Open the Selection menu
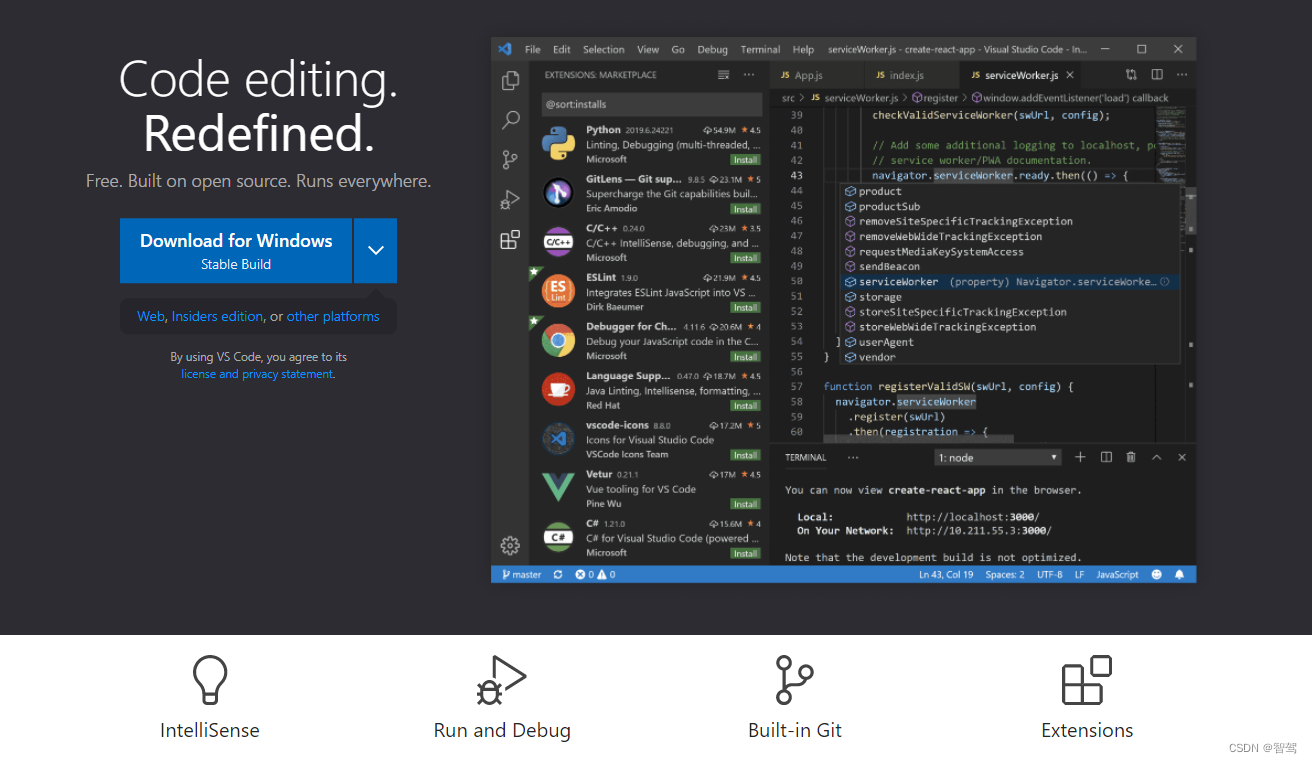Viewport: 1312px width, 763px height. [603, 49]
